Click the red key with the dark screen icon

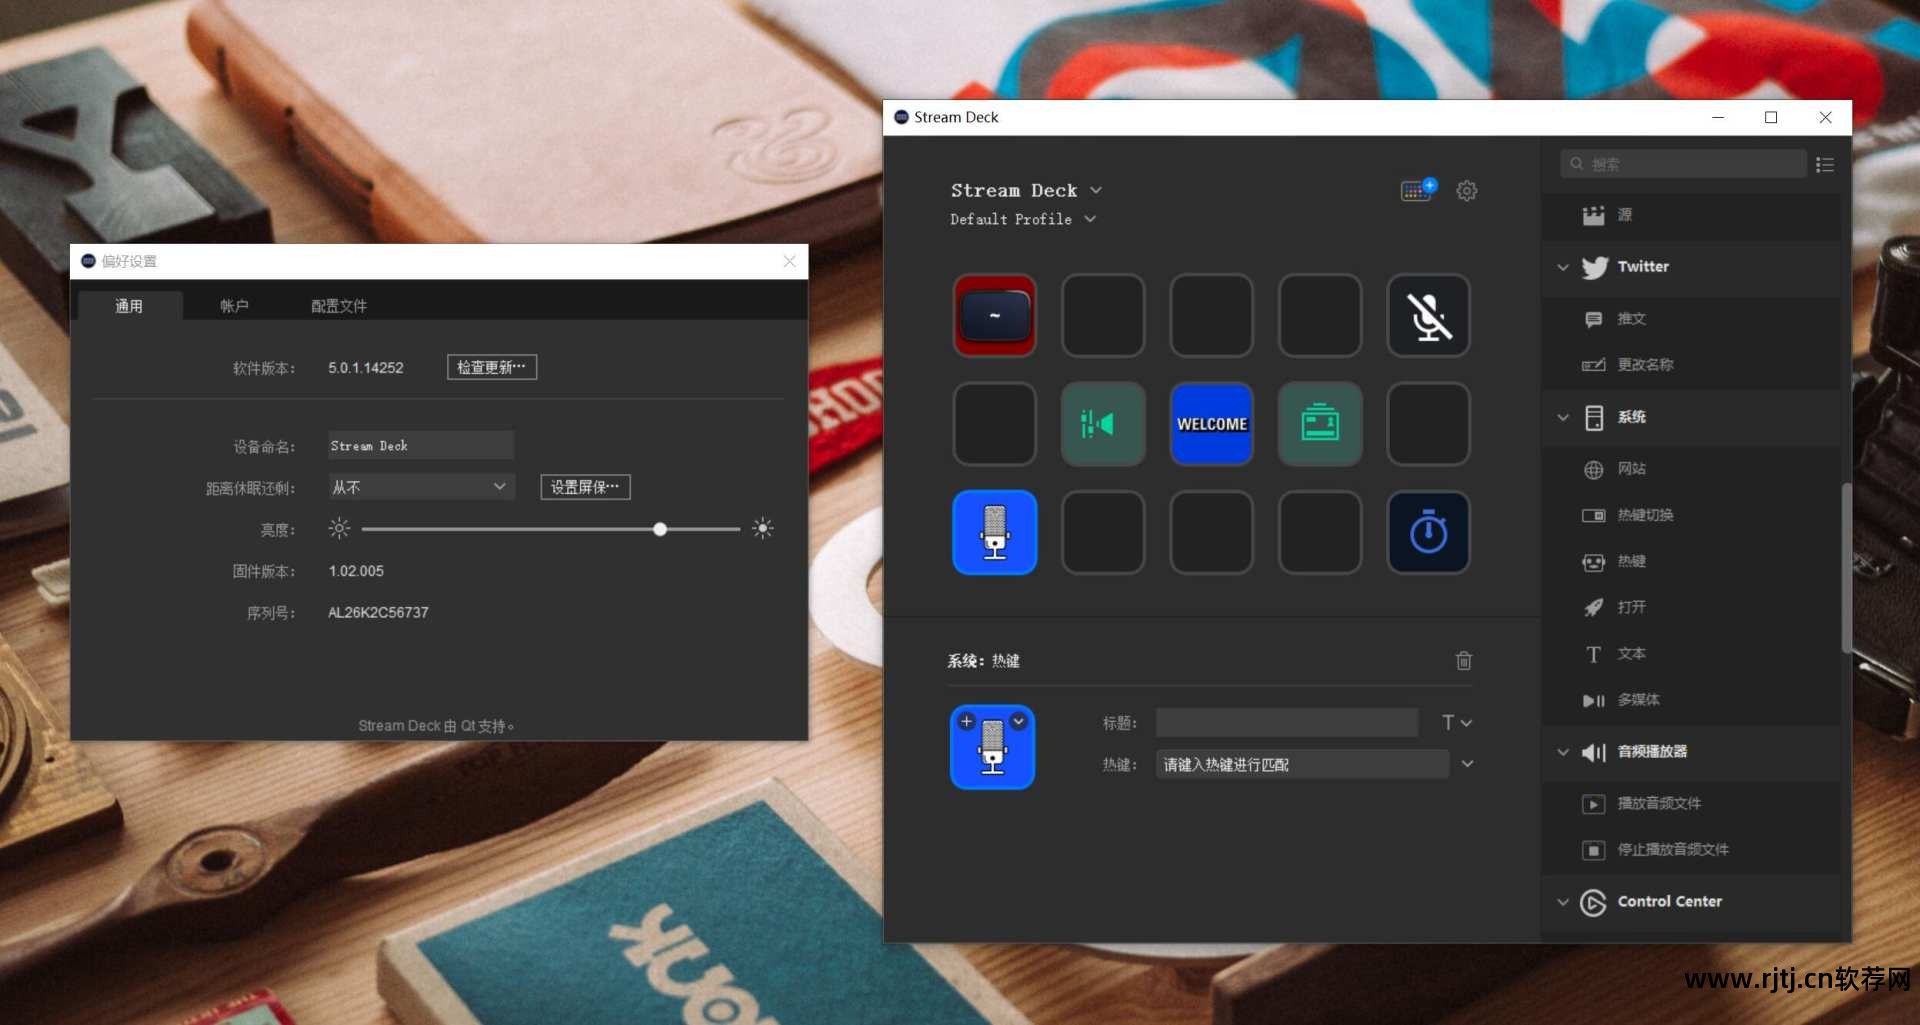(994, 315)
